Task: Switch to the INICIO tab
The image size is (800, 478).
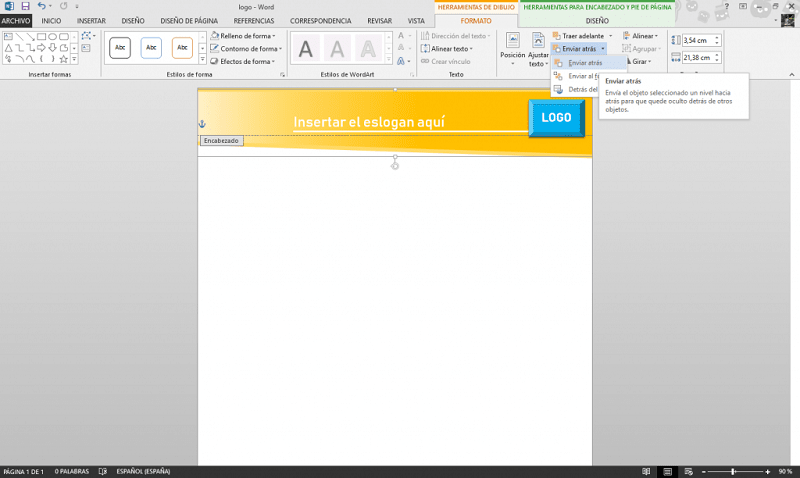Action: coord(51,21)
